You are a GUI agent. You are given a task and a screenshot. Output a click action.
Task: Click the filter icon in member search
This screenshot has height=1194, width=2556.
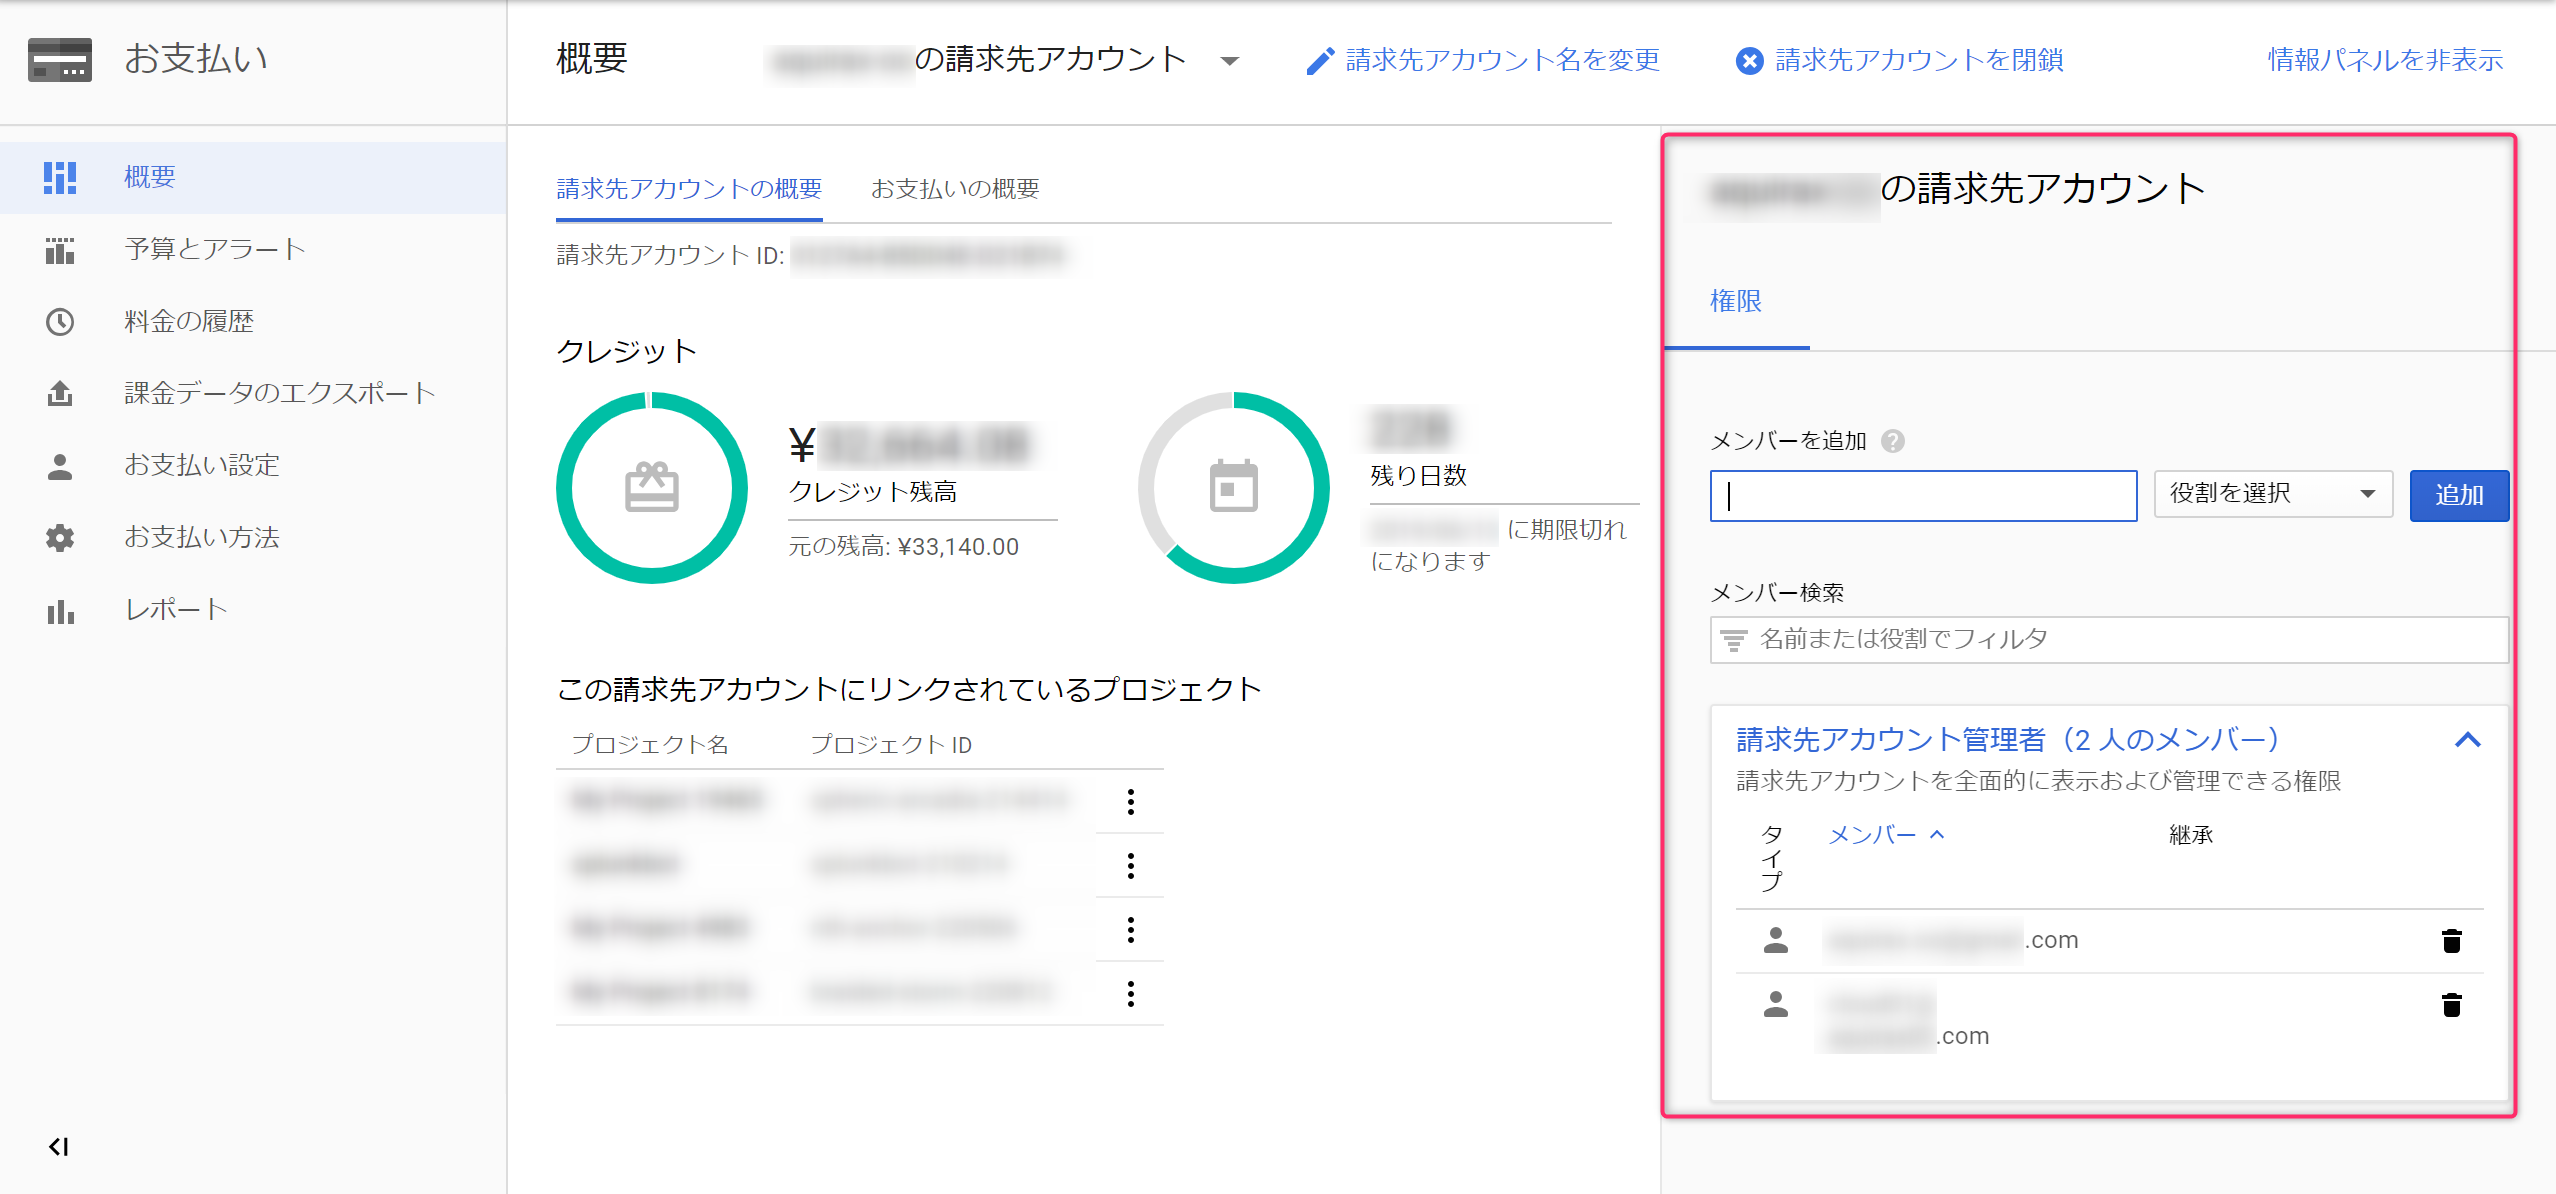tap(1734, 640)
